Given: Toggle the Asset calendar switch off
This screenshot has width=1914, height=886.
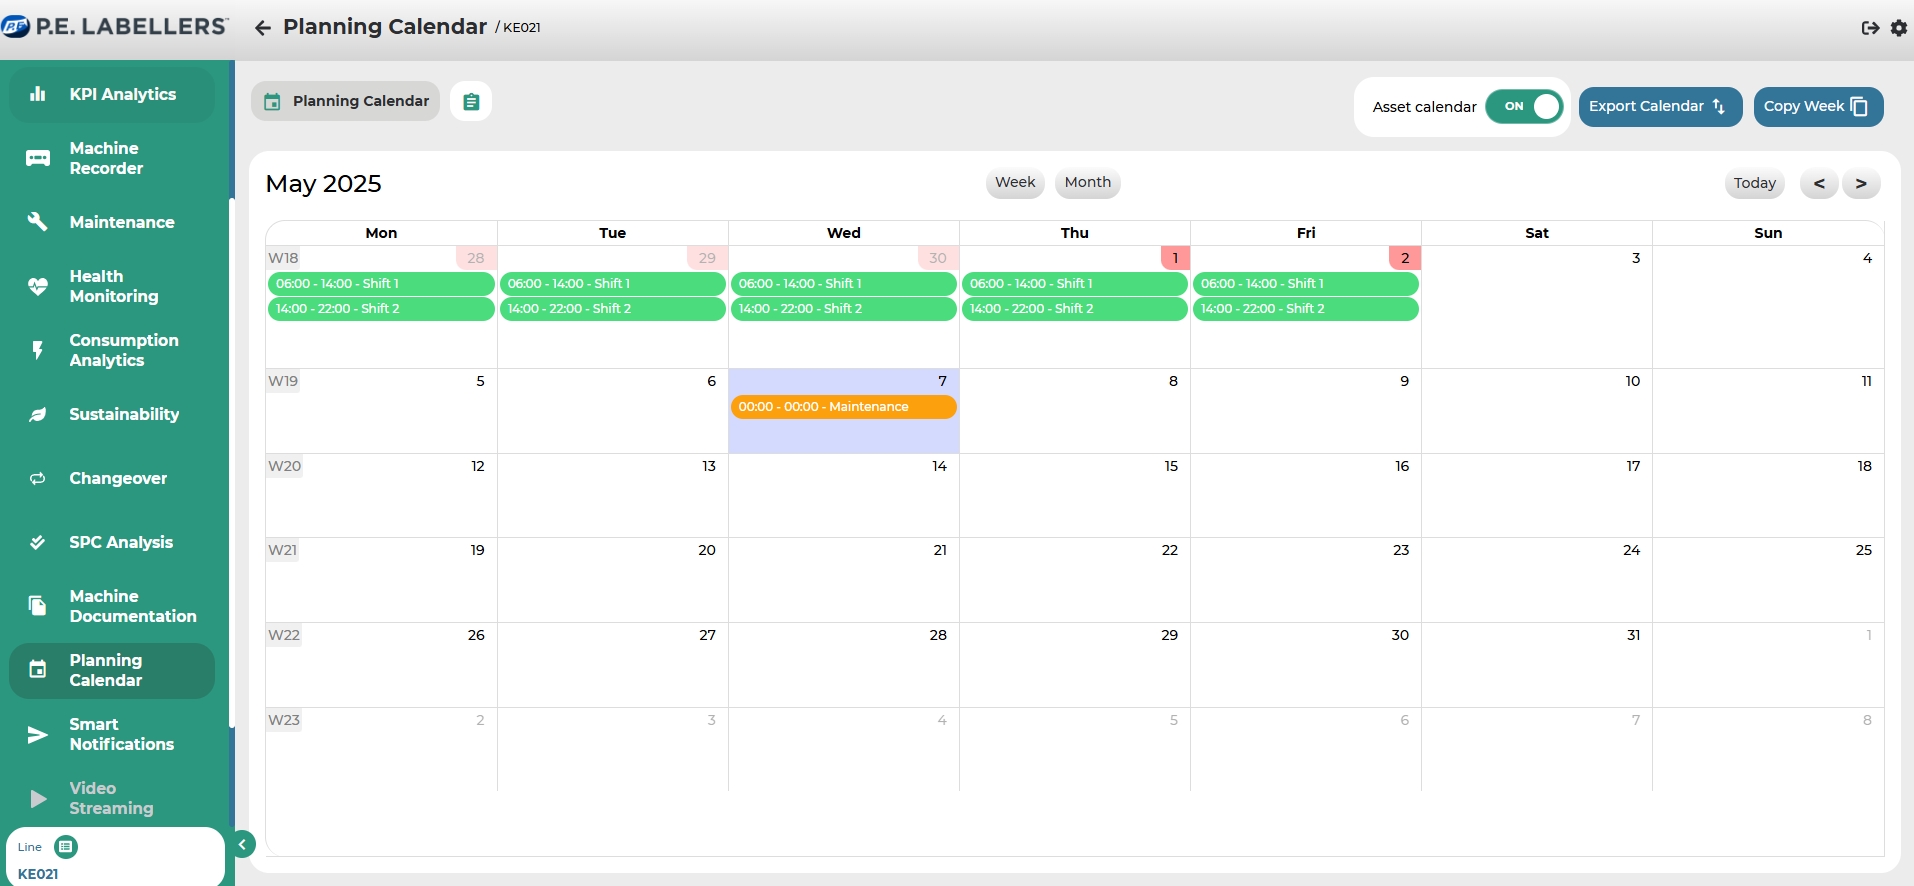Looking at the screenshot, I should point(1523,107).
